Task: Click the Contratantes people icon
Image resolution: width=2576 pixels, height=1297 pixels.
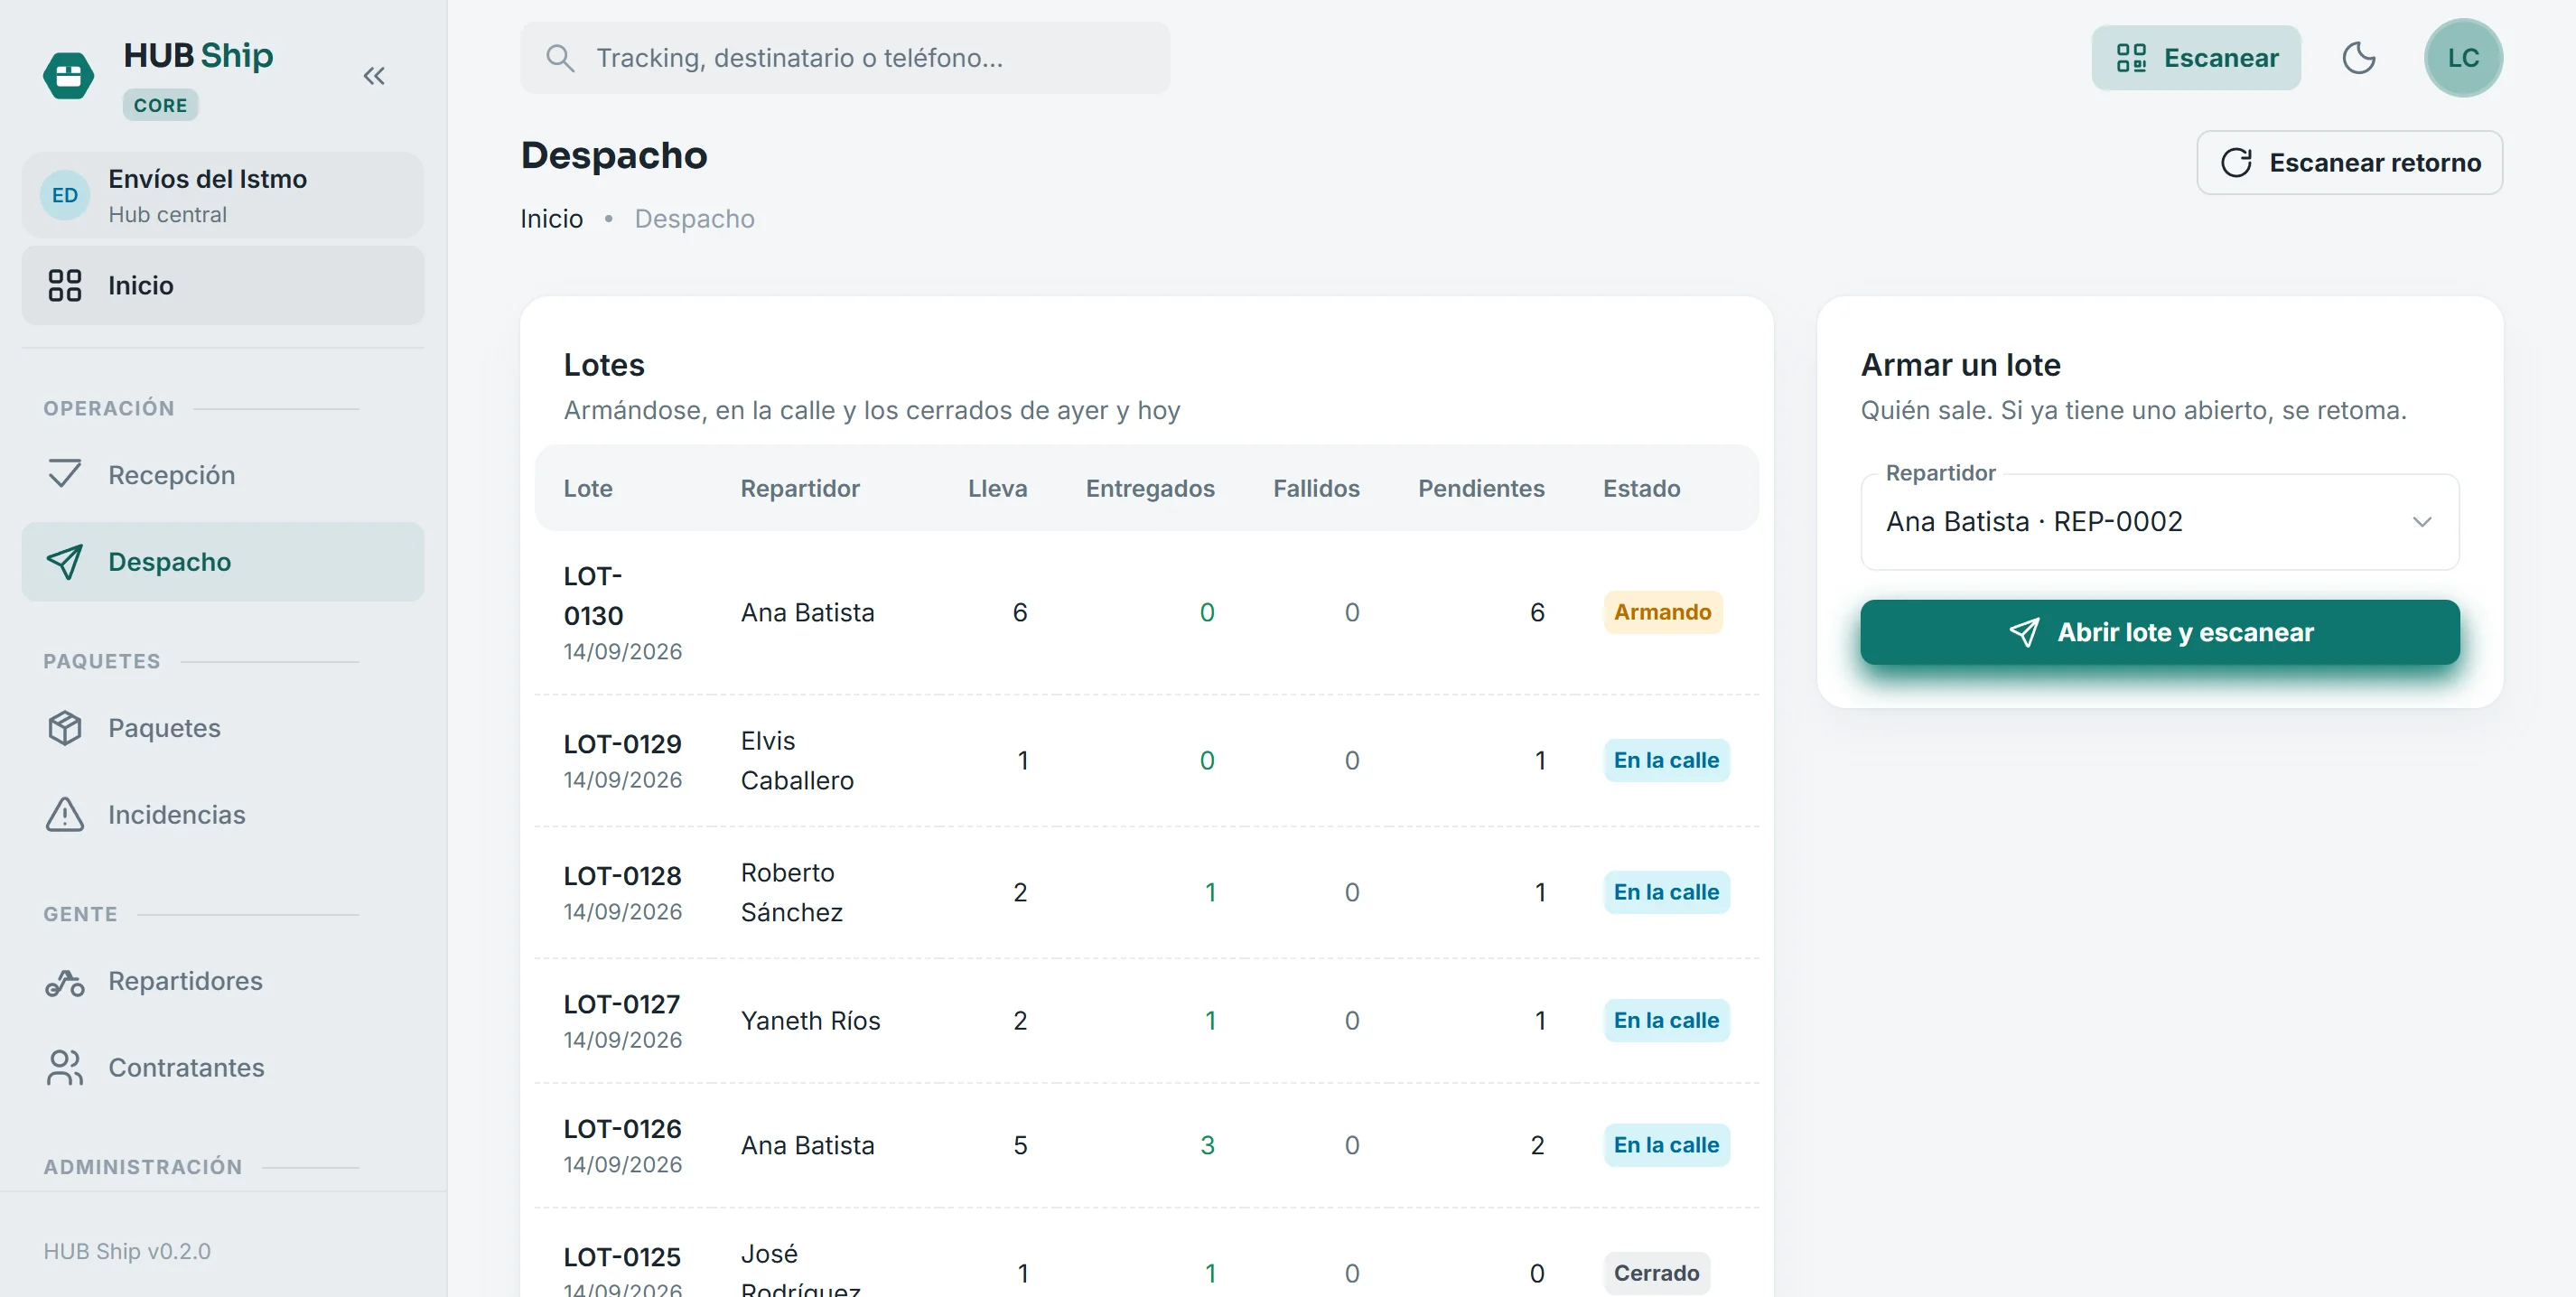Action: click(x=65, y=1068)
